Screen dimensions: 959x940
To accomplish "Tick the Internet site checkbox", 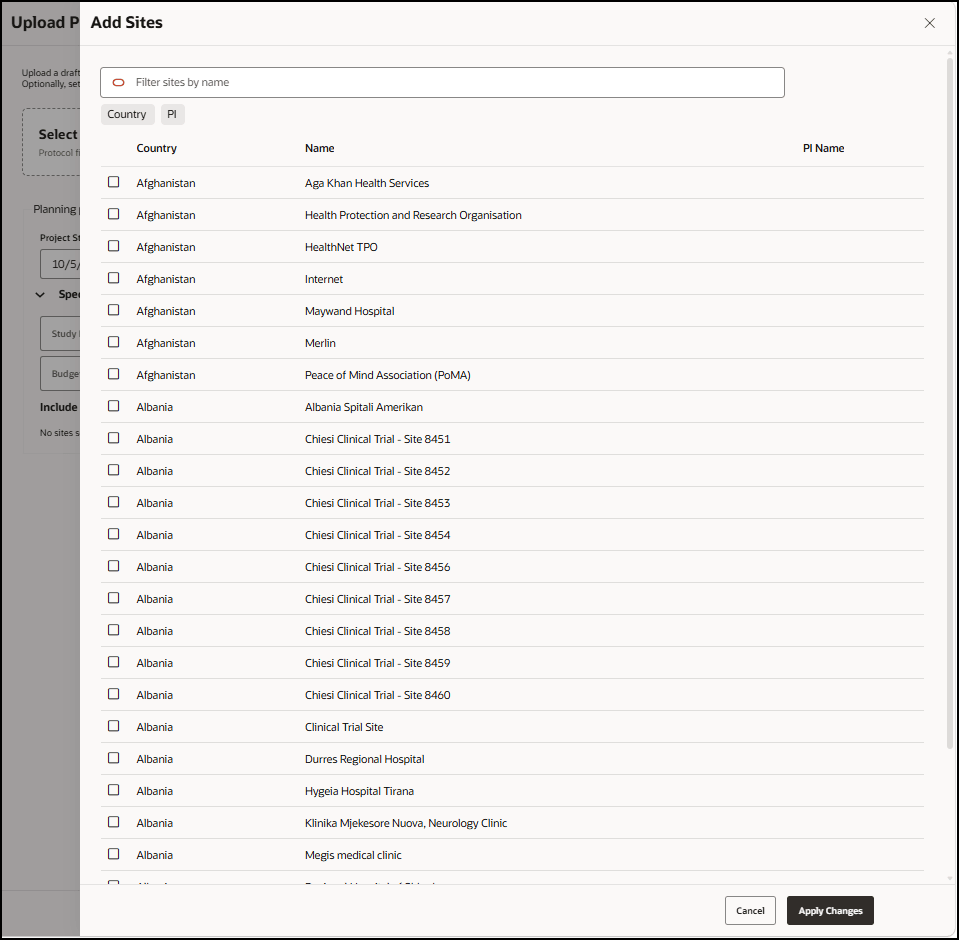I will click(114, 278).
